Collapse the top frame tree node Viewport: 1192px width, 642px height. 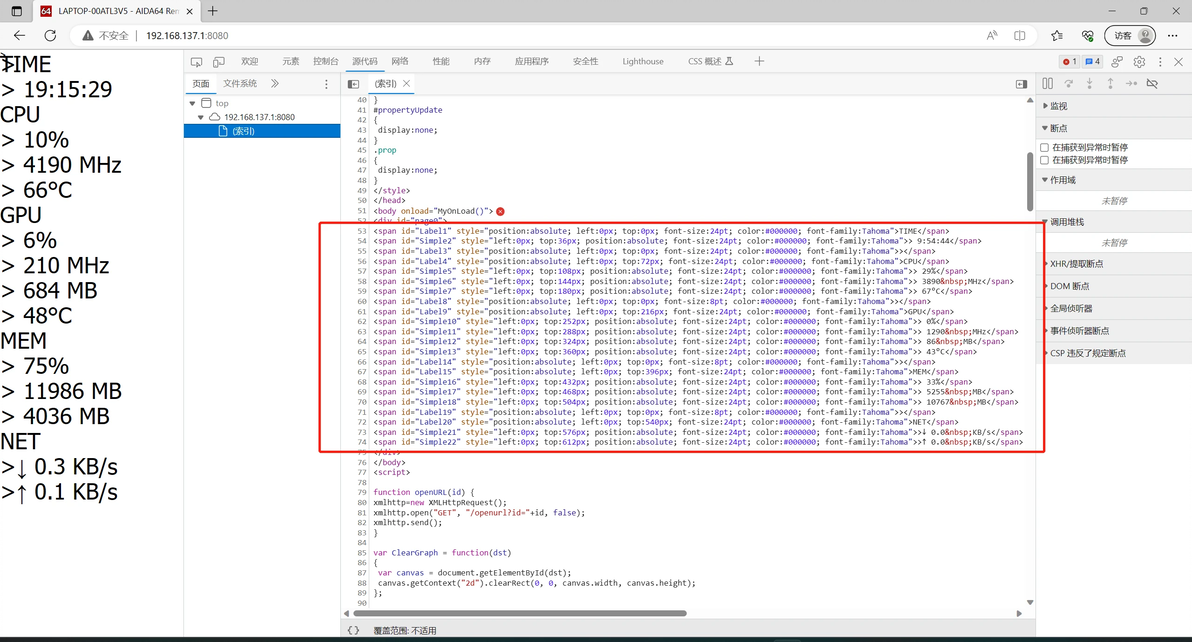[x=192, y=103]
